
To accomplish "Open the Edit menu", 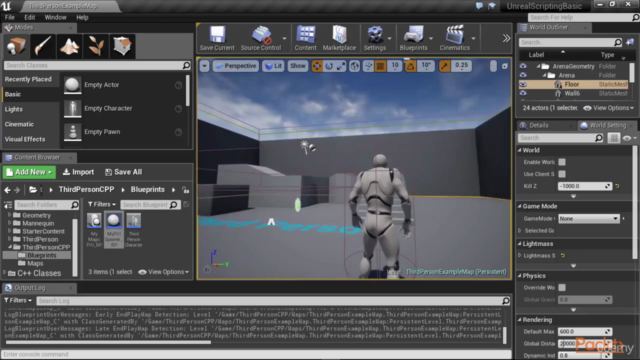I will tap(29, 18).
